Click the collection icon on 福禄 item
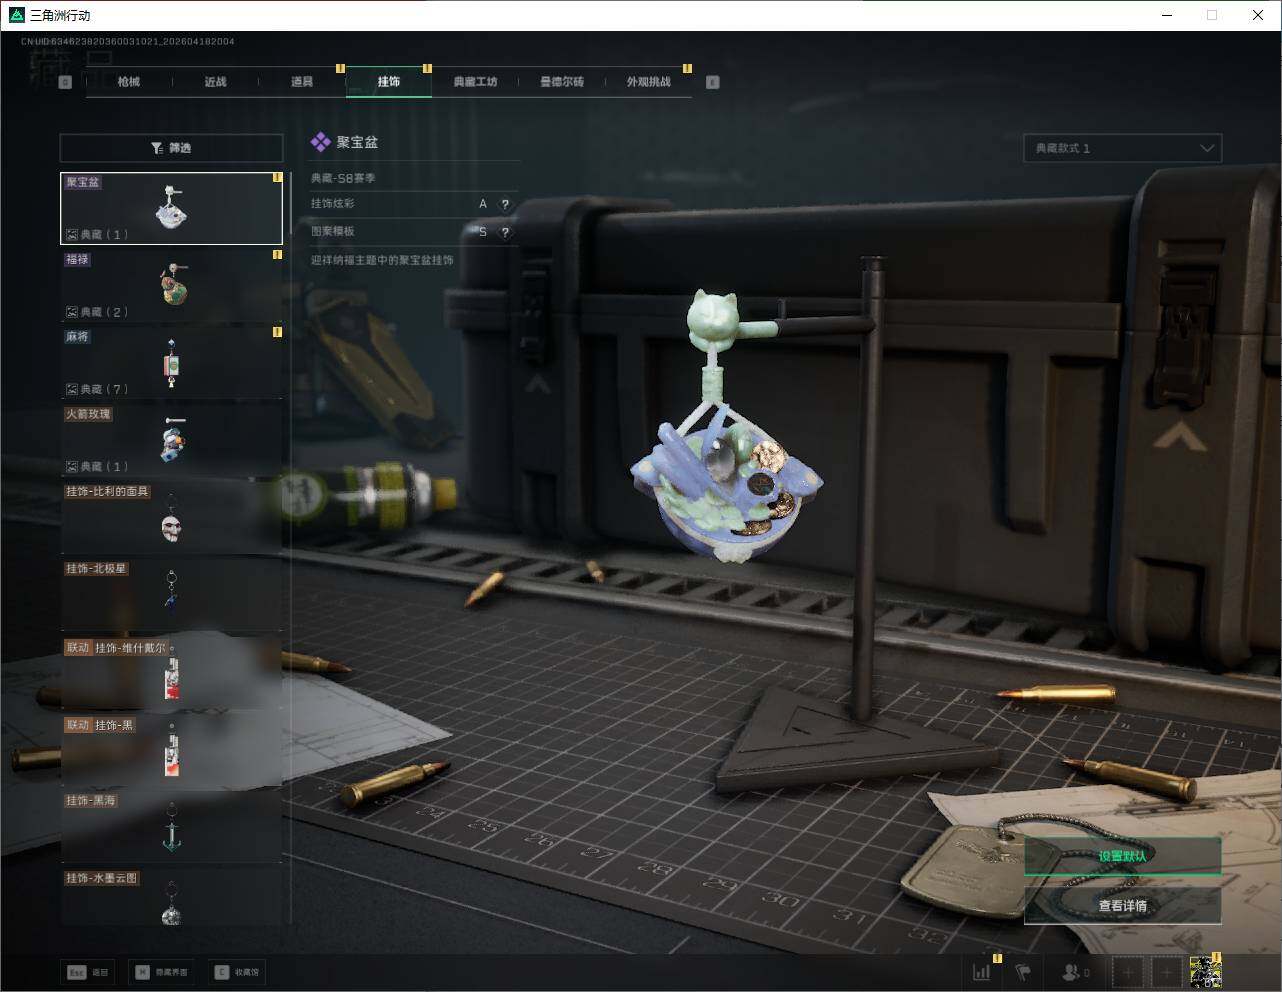 click(x=72, y=312)
